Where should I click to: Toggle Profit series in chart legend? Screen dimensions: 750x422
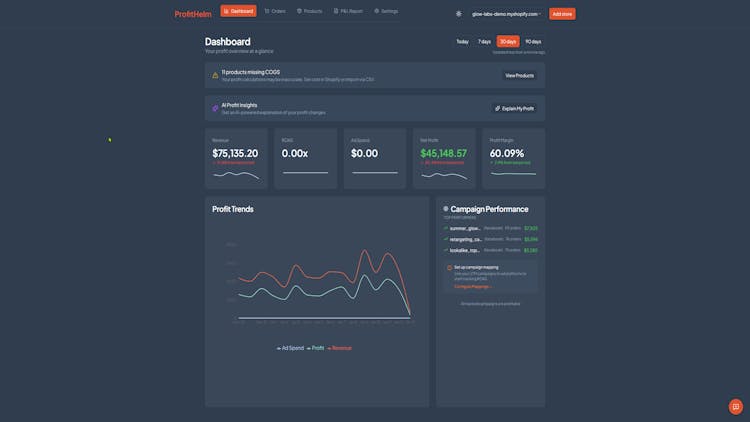point(315,348)
